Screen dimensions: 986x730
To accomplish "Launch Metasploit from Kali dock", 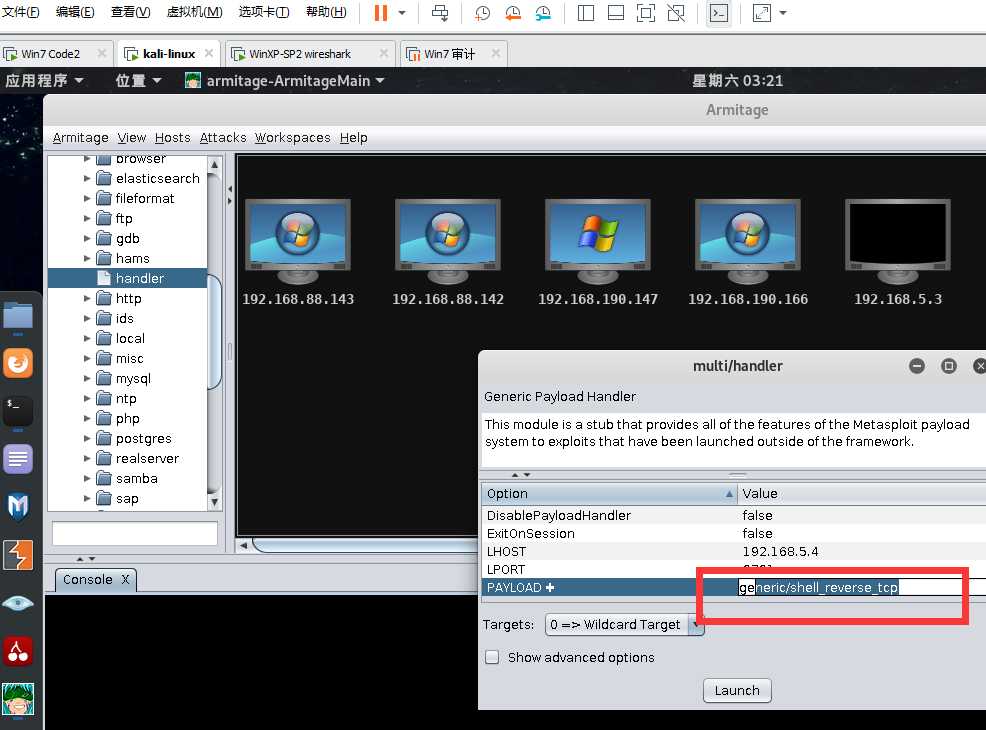I will [x=18, y=506].
